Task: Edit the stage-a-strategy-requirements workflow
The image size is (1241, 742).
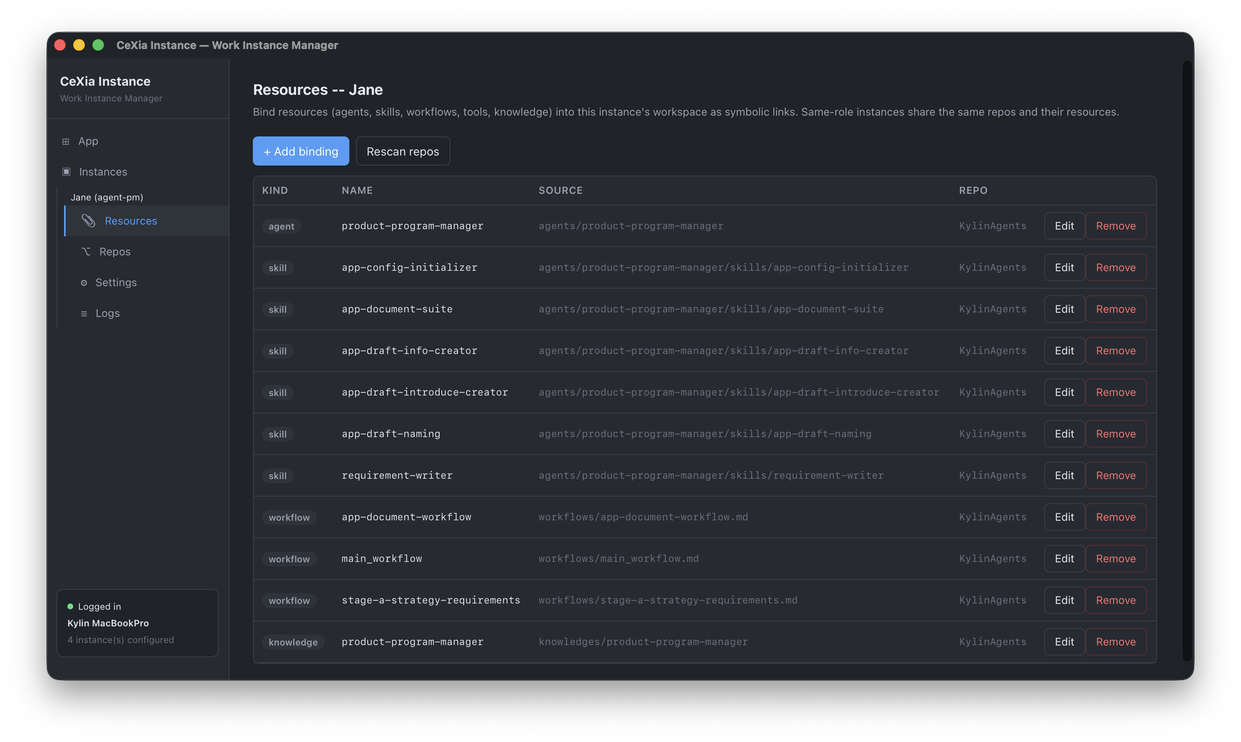Action: pos(1064,600)
